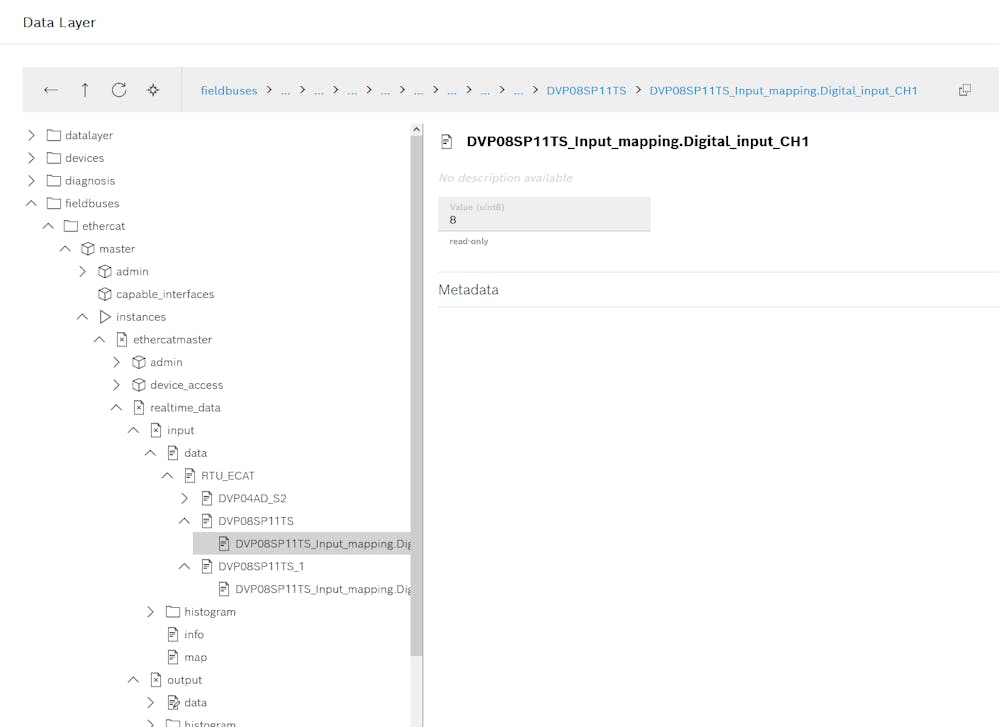Click the Value (uint8) field
This screenshot has height=727, width=999.
tap(544, 214)
